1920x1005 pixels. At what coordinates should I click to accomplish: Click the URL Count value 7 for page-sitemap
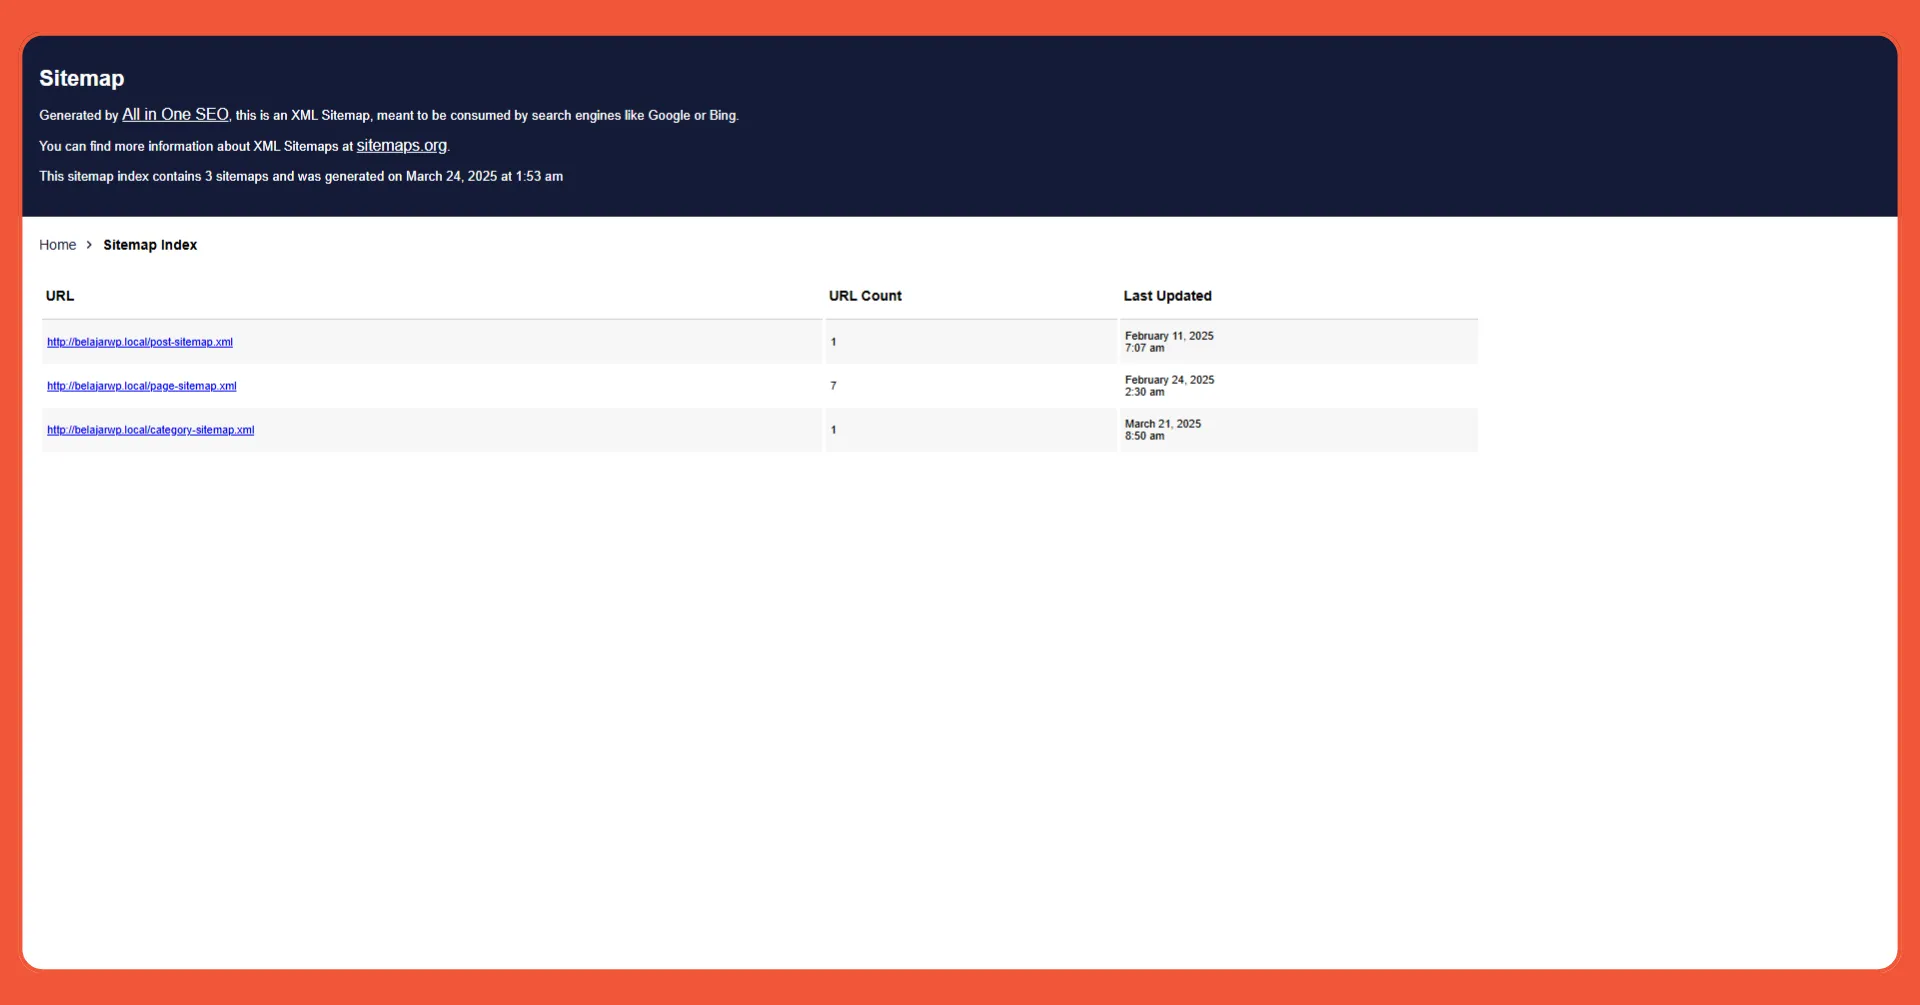coord(834,385)
